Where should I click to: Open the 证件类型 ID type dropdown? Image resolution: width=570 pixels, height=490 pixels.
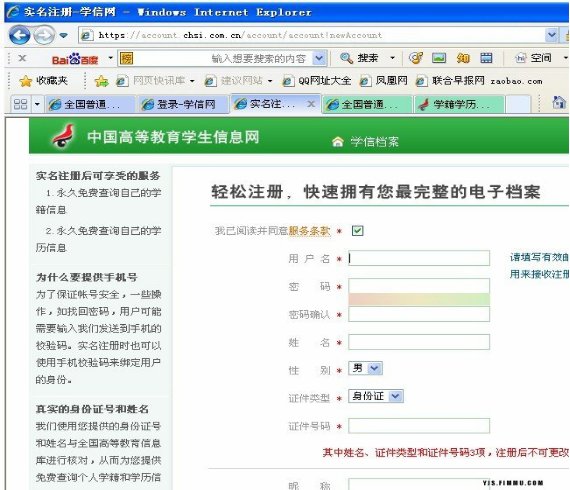376,396
